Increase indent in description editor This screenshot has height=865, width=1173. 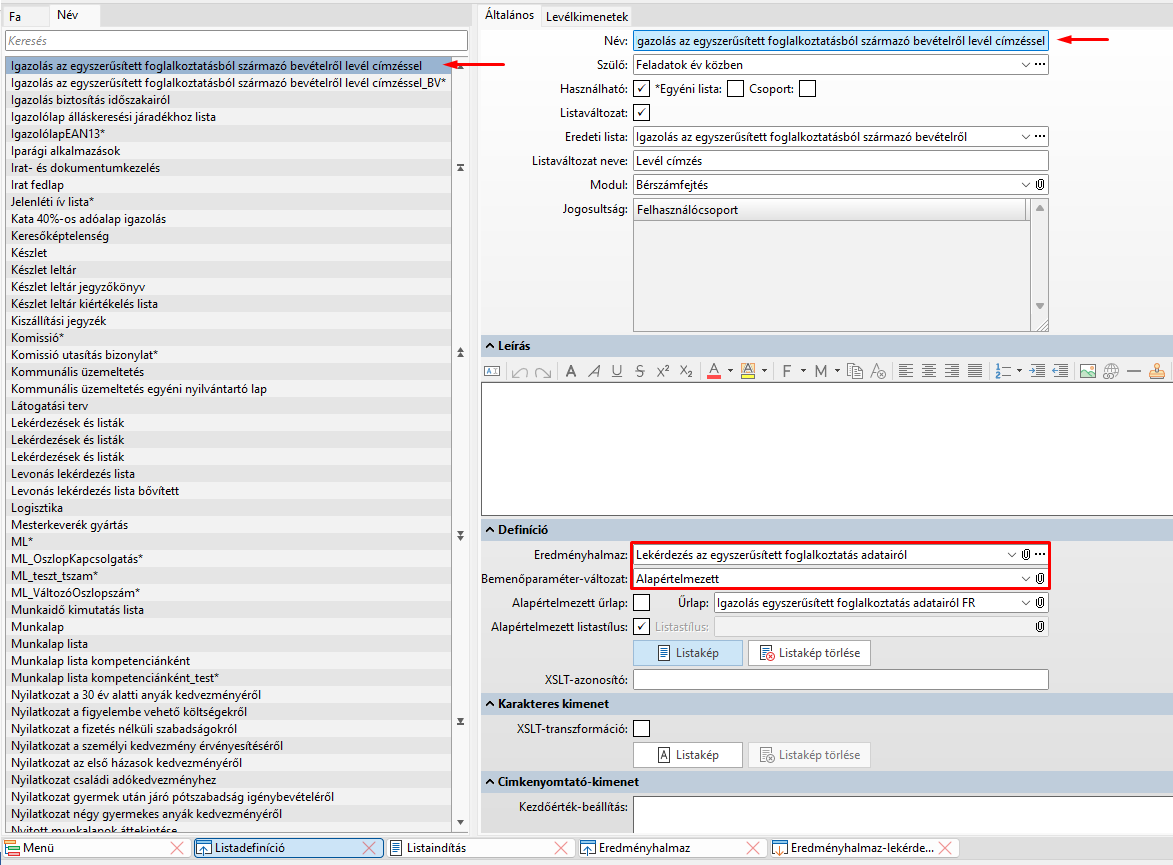[x=1038, y=371]
